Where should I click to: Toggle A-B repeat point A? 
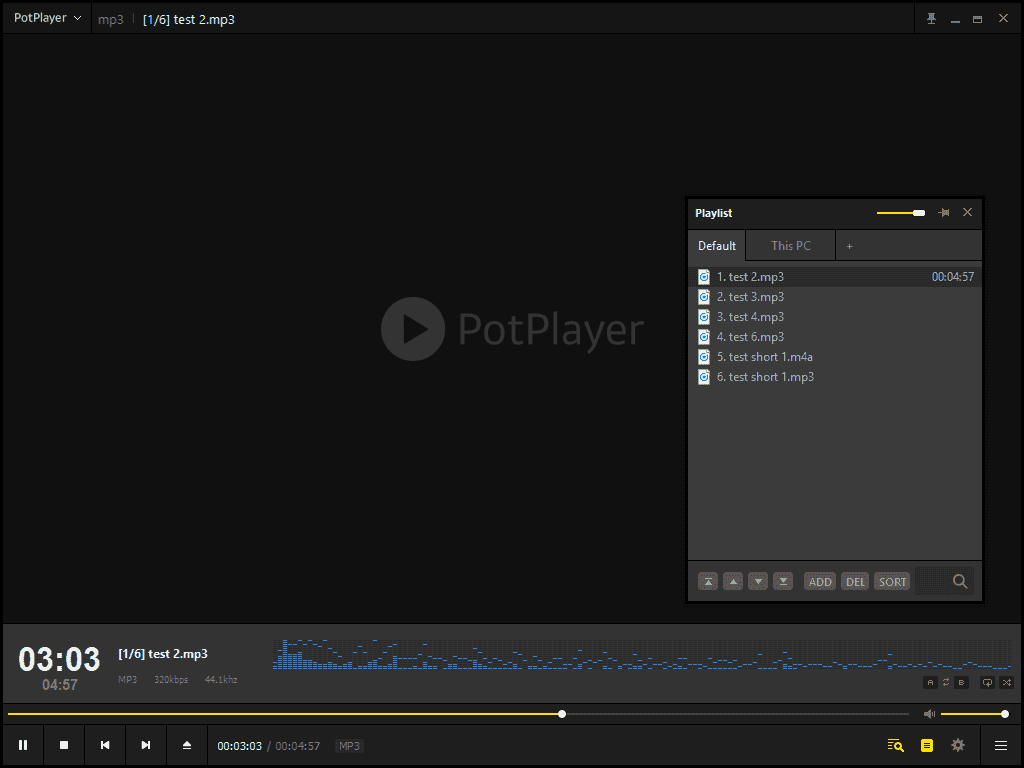(930, 682)
